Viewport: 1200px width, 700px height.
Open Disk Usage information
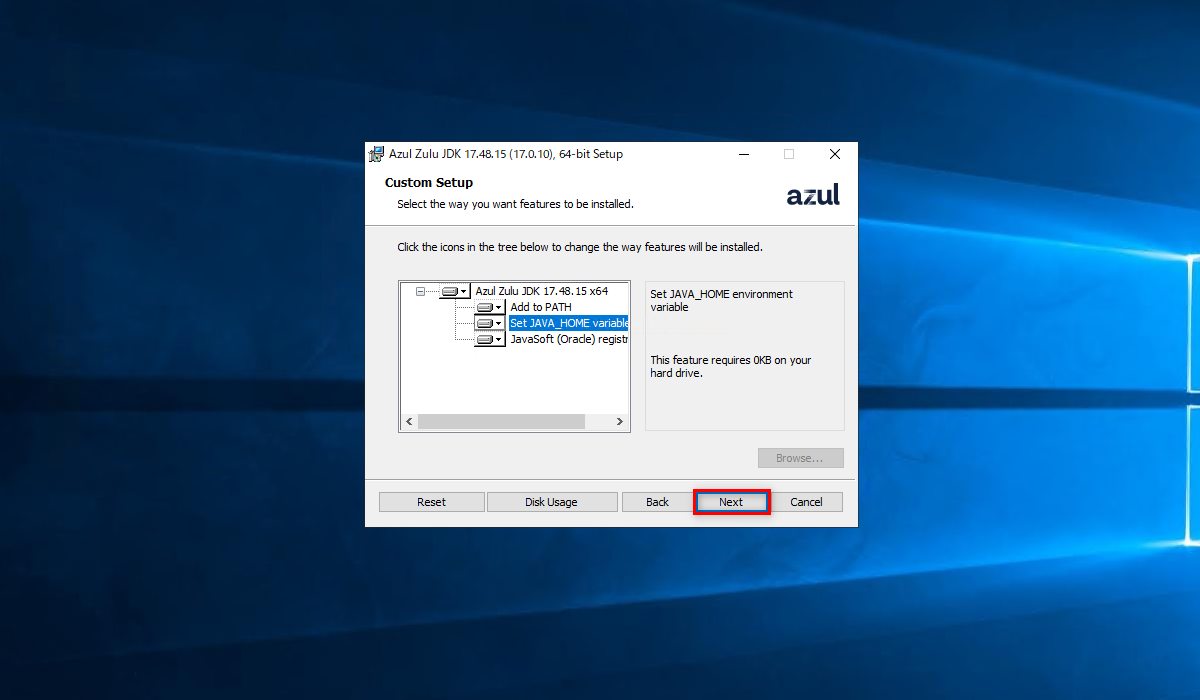pos(551,502)
